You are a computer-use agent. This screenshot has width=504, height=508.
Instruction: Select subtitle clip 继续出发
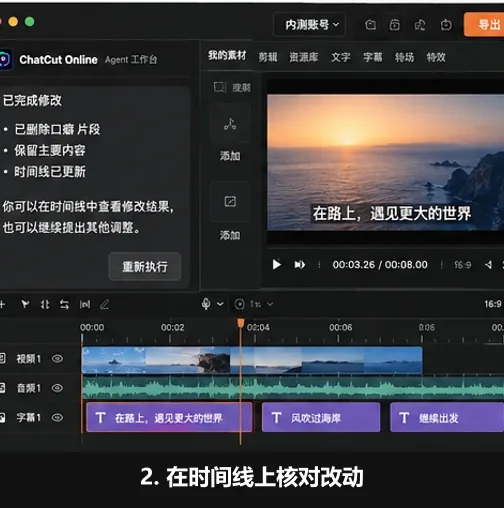tap(447, 417)
